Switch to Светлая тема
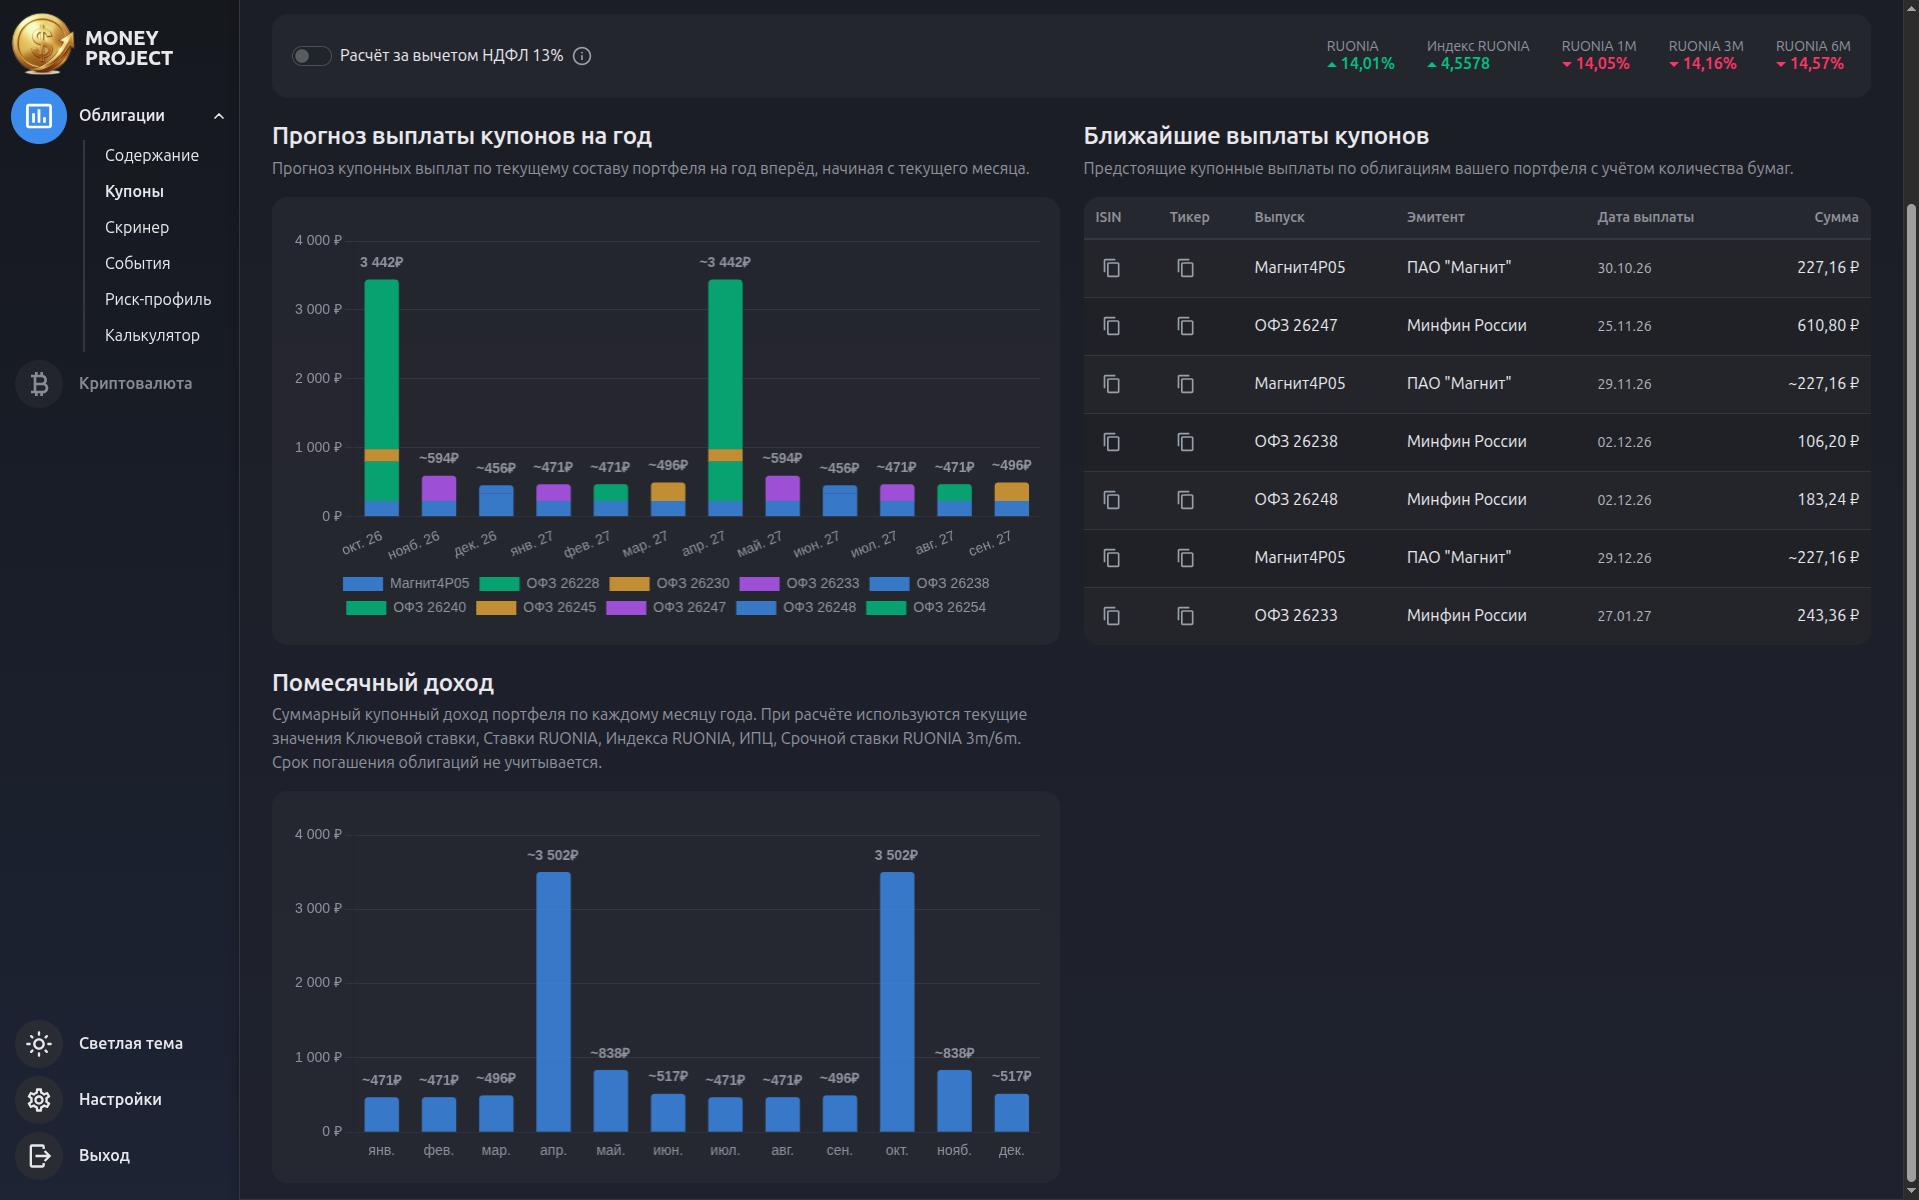The image size is (1919, 1200). 131,1044
